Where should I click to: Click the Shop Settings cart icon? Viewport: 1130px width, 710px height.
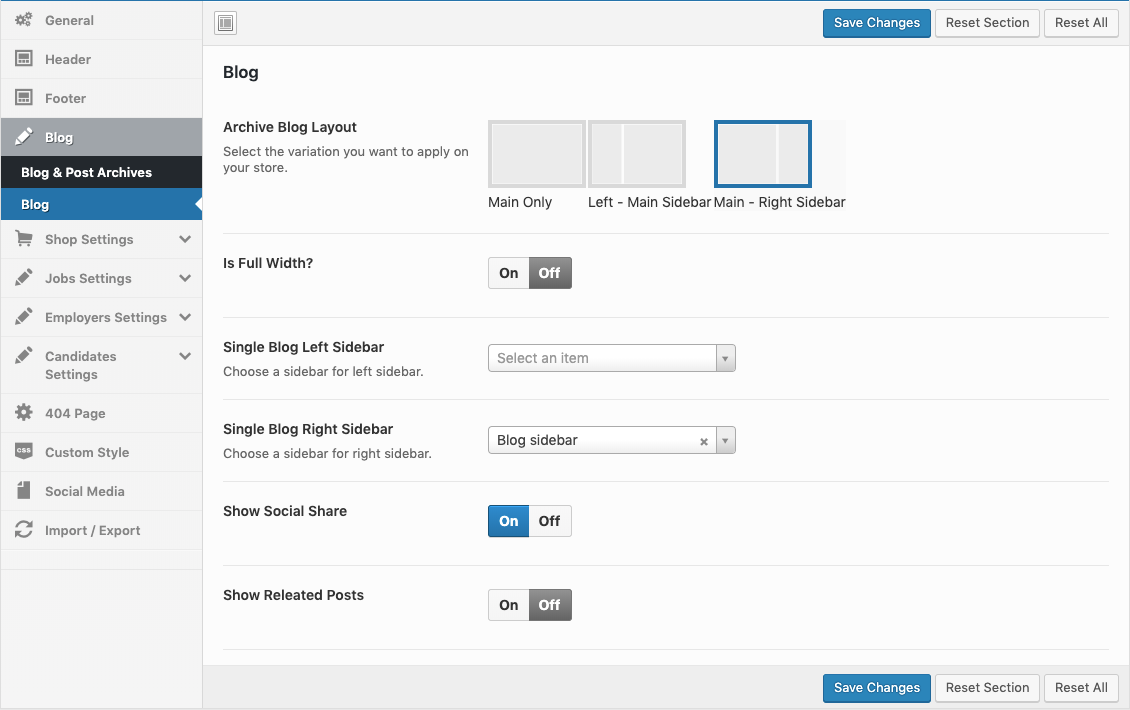(x=24, y=239)
